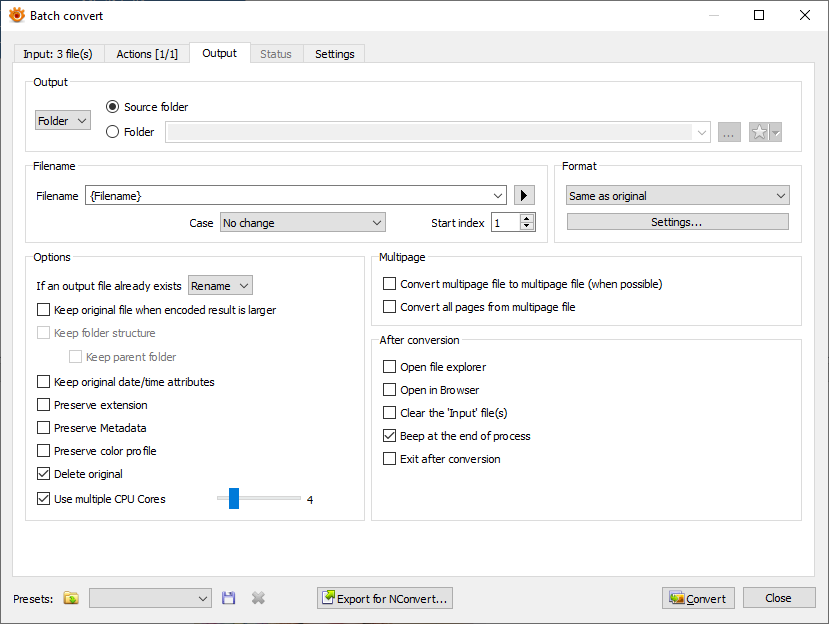
Task: Open the Settings tab
Action: click(334, 54)
